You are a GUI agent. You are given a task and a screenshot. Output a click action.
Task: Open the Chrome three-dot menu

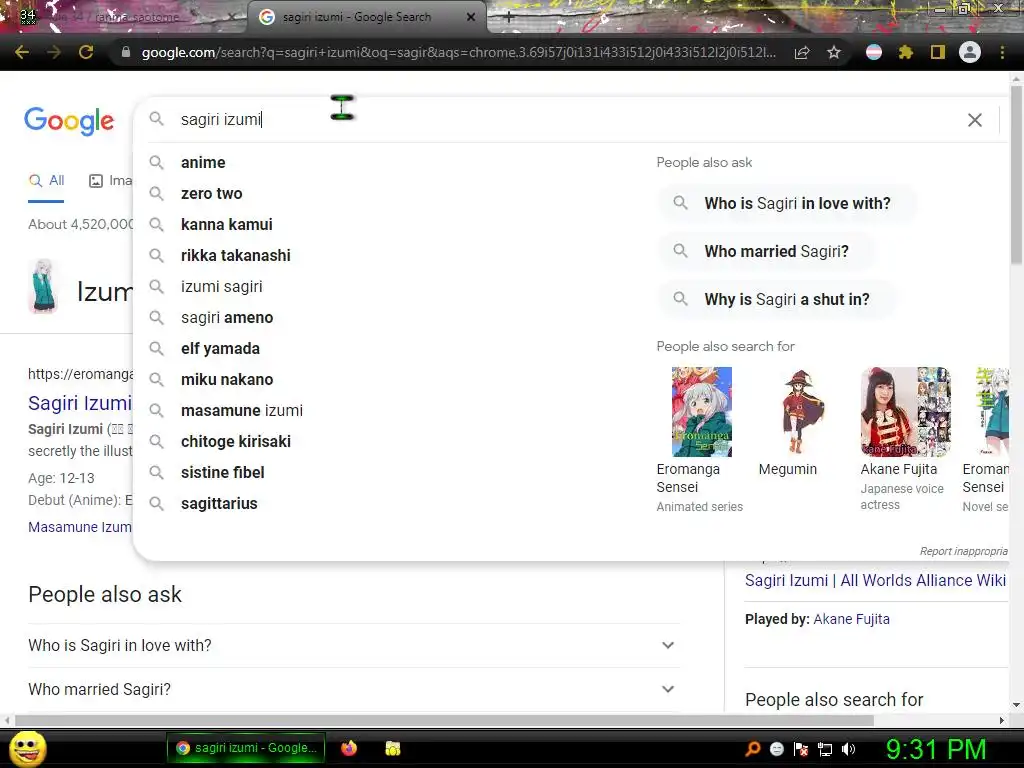(1002, 52)
